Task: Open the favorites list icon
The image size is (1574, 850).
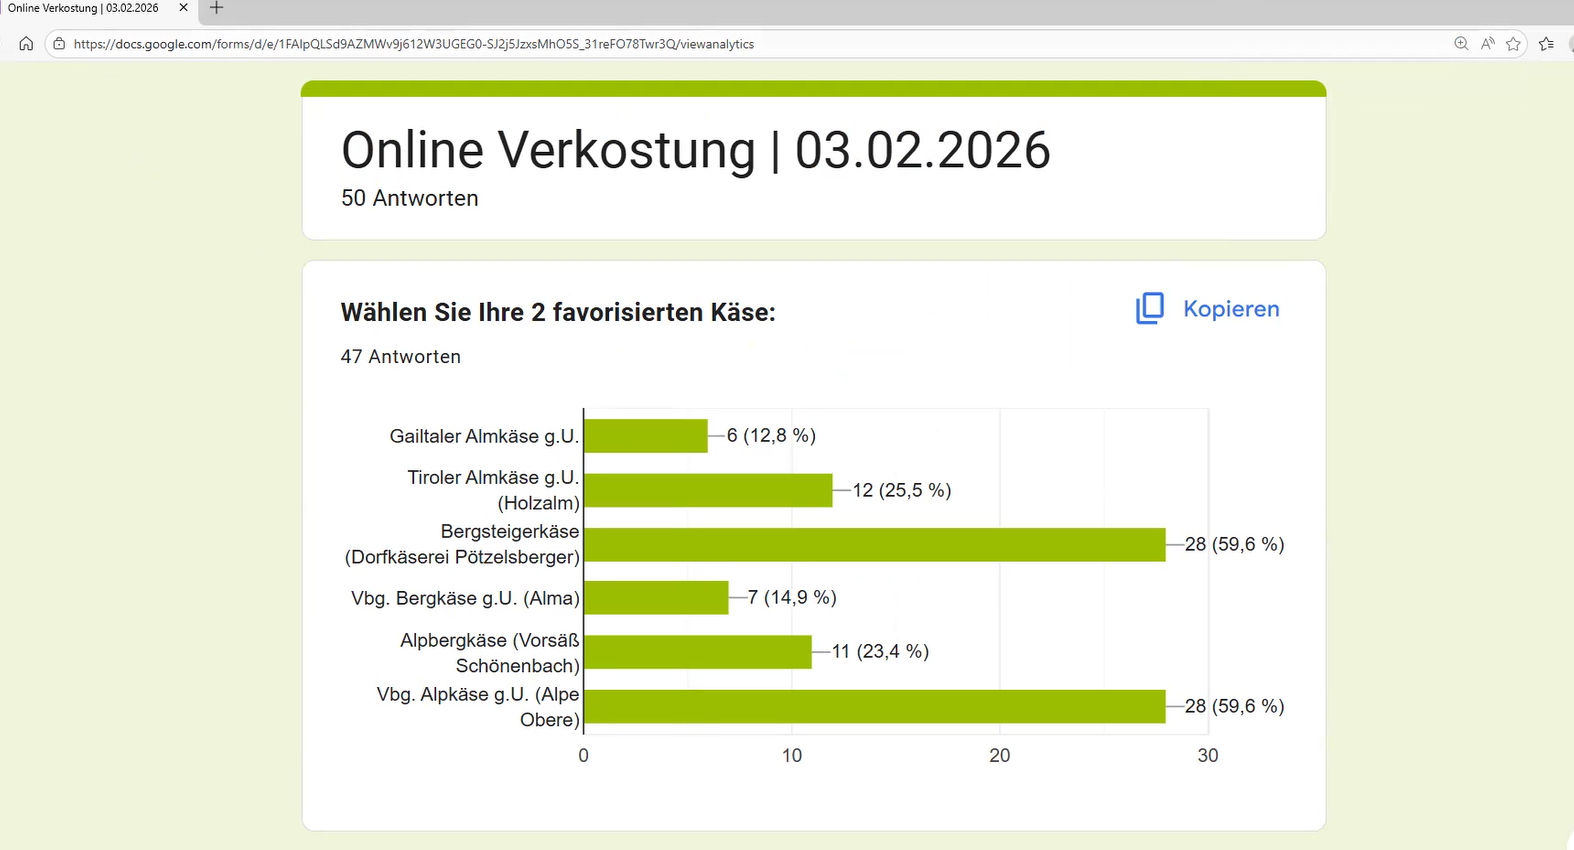Action: [x=1546, y=44]
